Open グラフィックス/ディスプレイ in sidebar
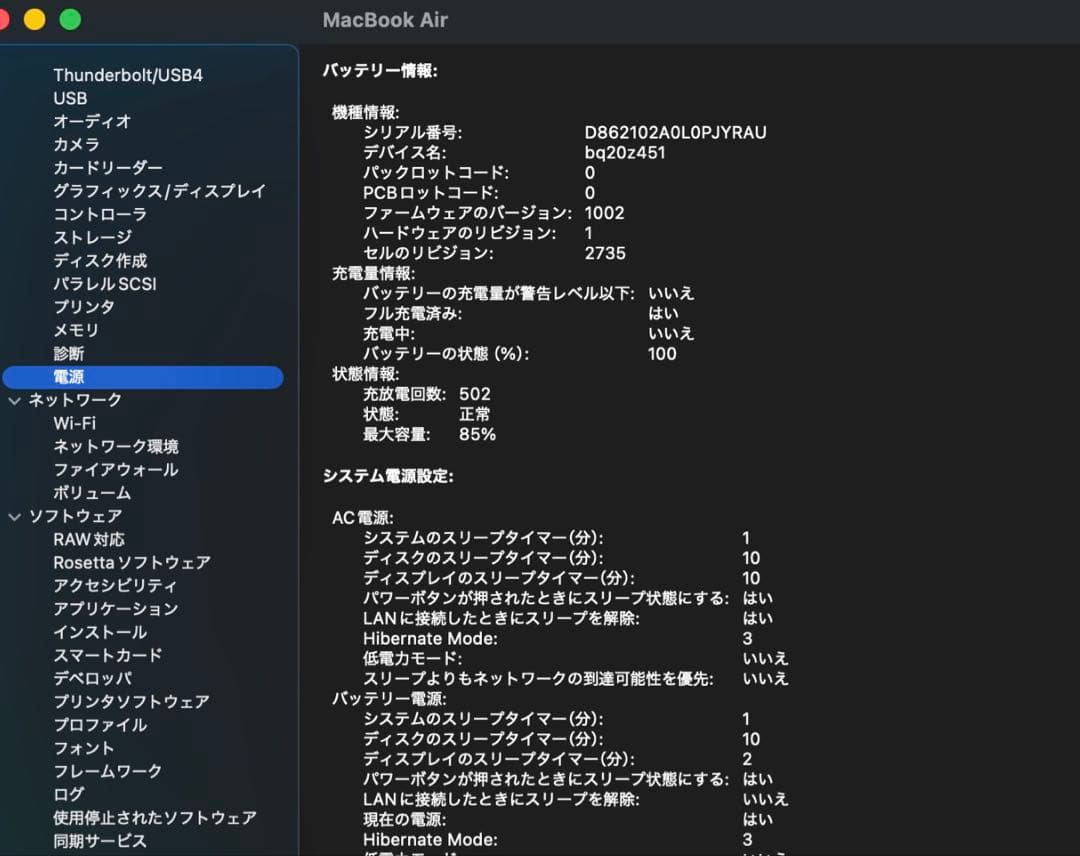The height and width of the screenshot is (856, 1080). tap(159, 191)
